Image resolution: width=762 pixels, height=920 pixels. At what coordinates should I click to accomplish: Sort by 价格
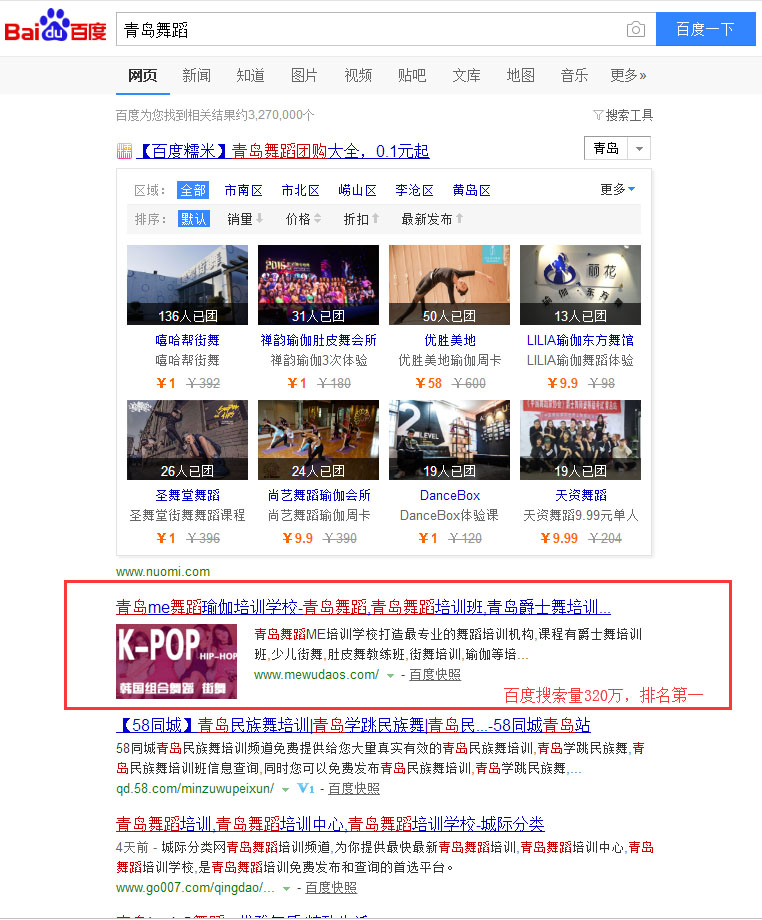click(x=303, y=219)
